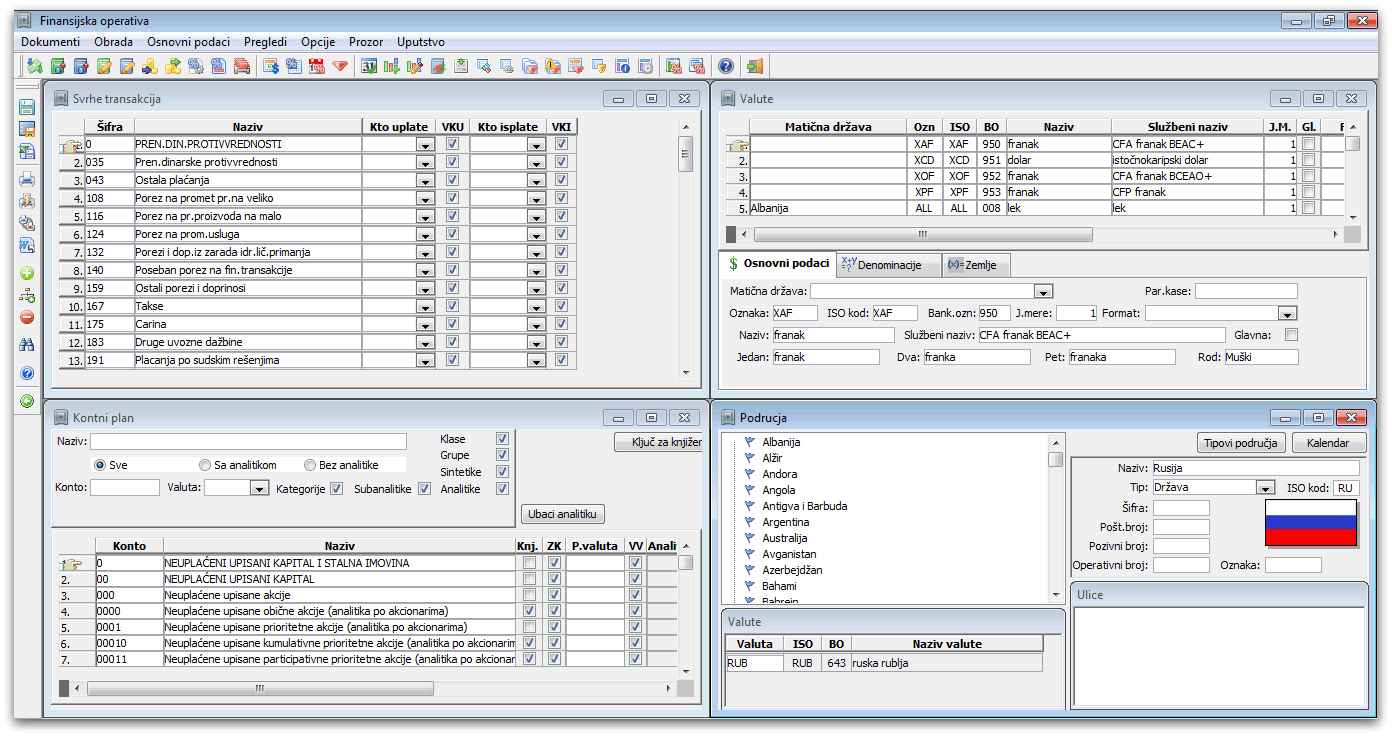Open the Osnovni podaci menu
This screenshot has width=1392, height=737.
click(188, 42)
